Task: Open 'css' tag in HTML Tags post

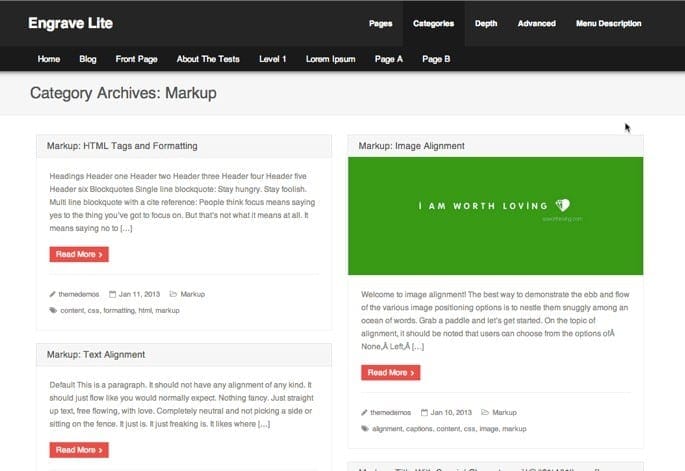Action: pyautogui.click(x=93, y=310)
